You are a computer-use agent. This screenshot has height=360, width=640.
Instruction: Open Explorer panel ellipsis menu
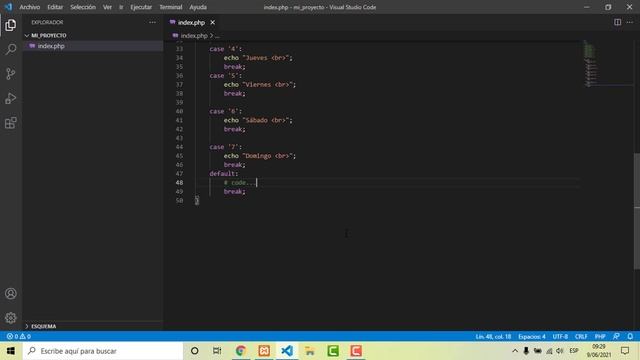point(152,22)
